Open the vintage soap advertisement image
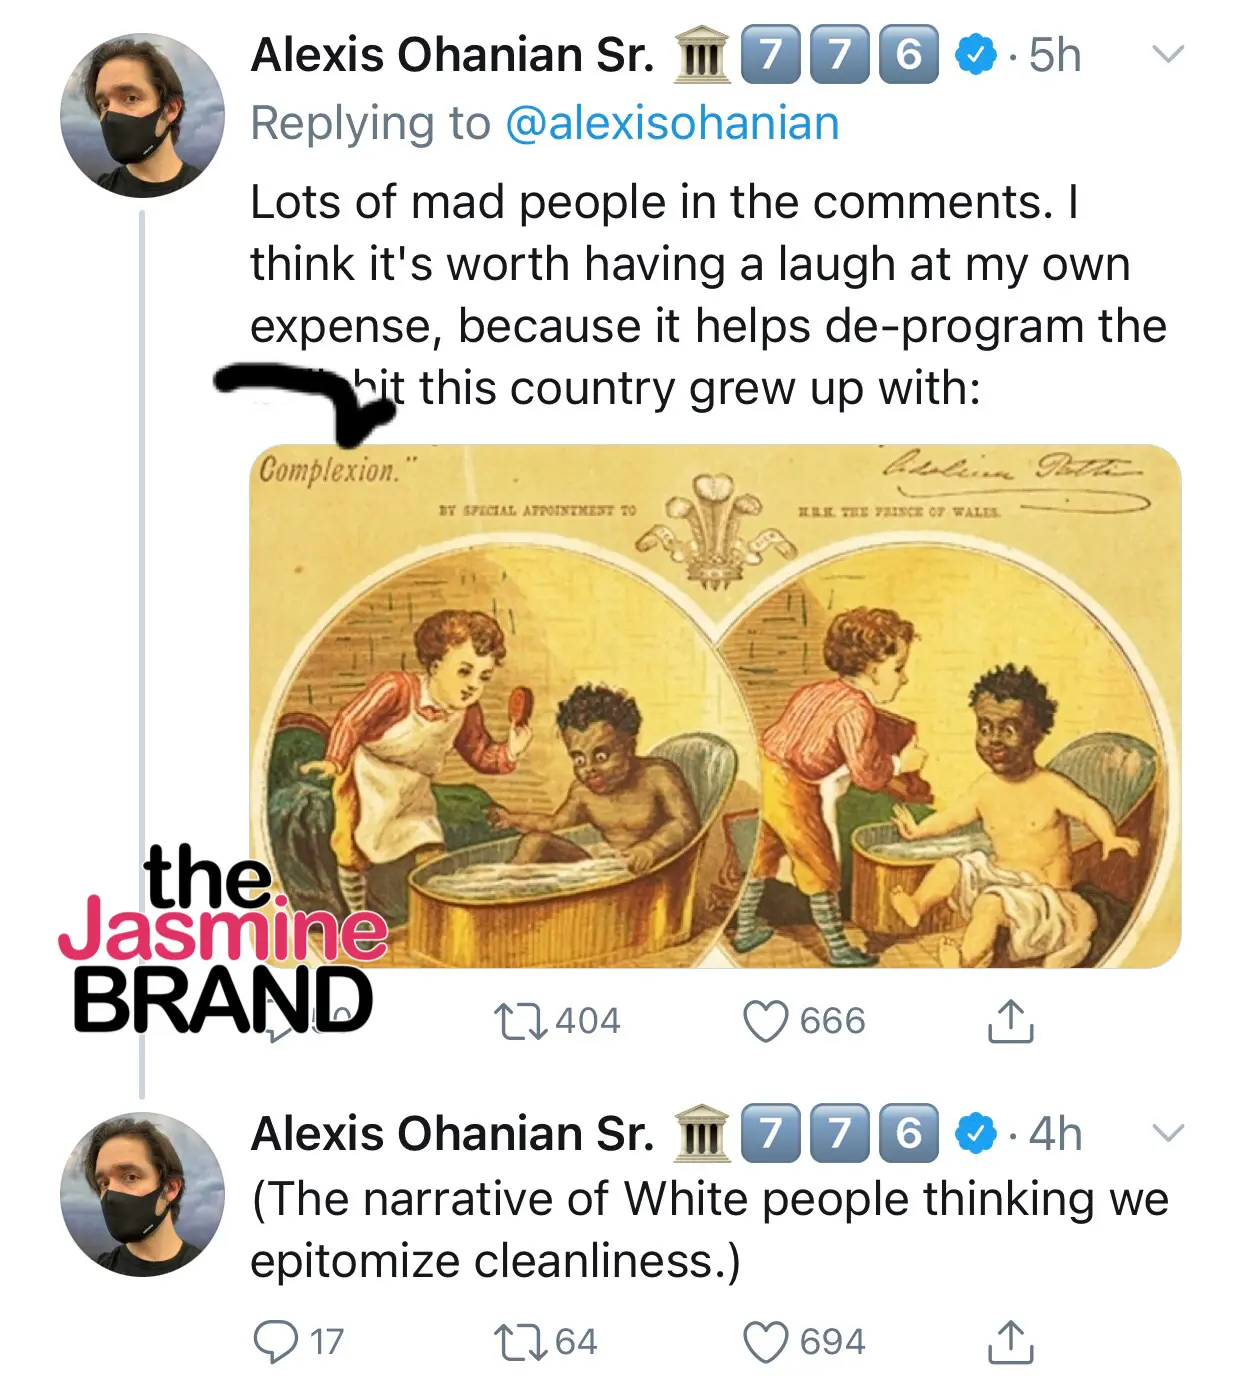 [715, 706]
